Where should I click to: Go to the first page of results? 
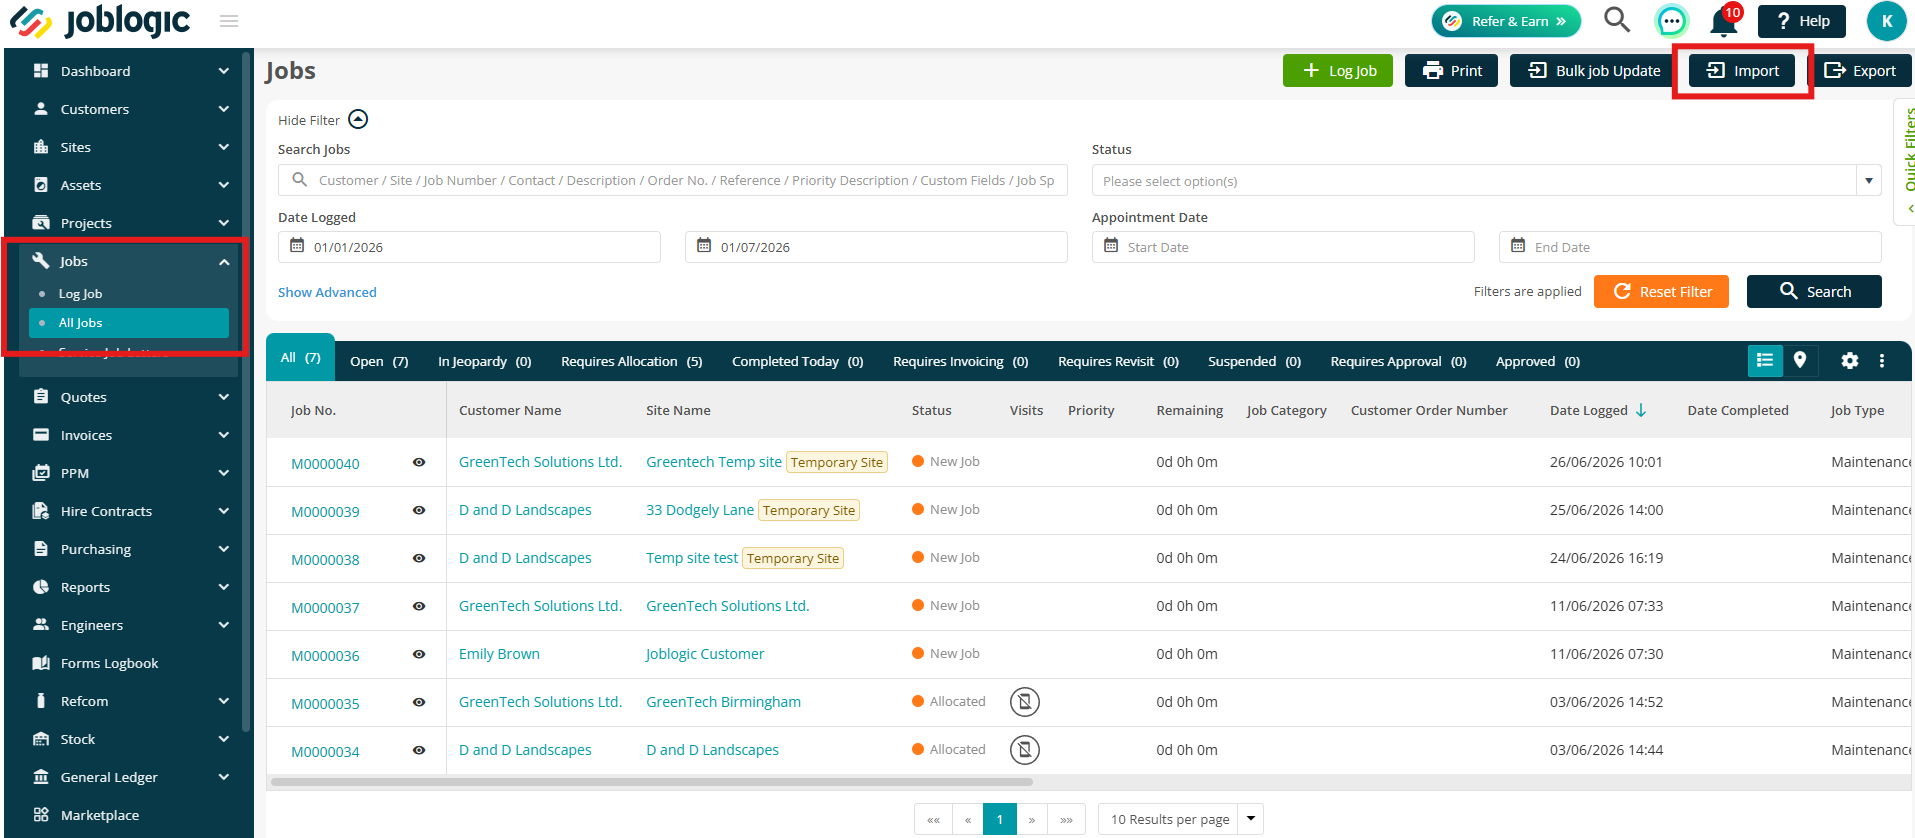point(933,819)
